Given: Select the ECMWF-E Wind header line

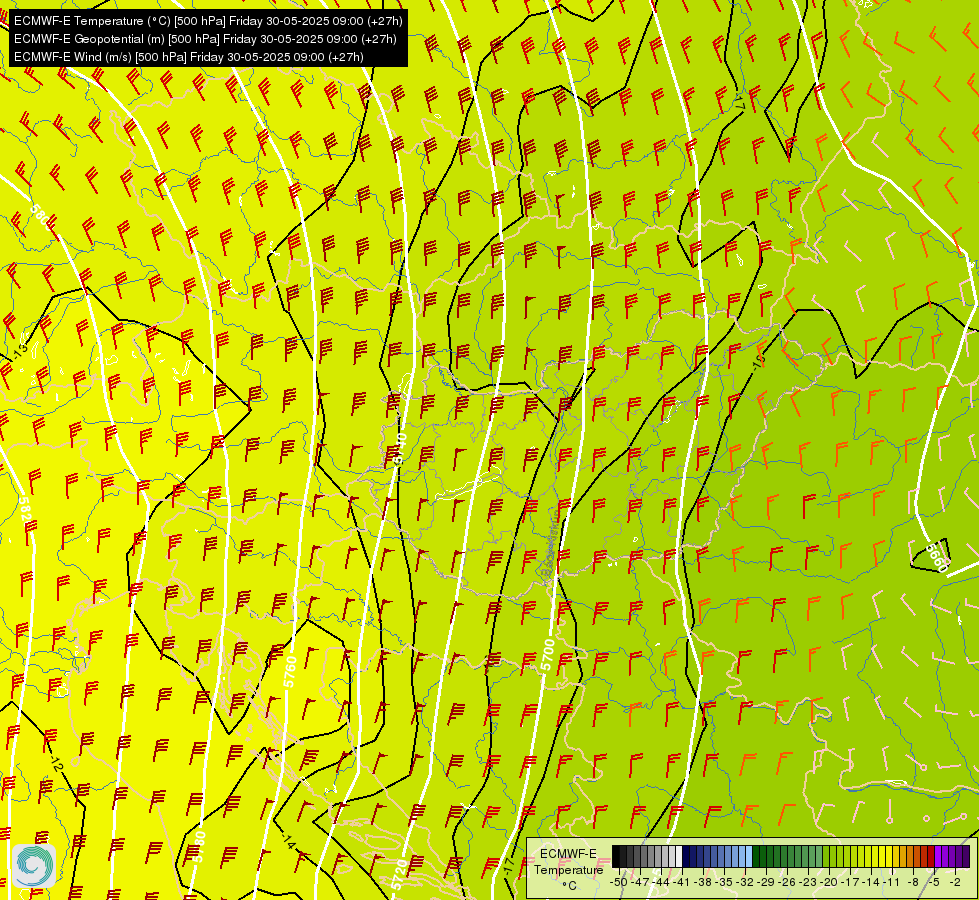Looking at the screenshot, I should point(189,57).
